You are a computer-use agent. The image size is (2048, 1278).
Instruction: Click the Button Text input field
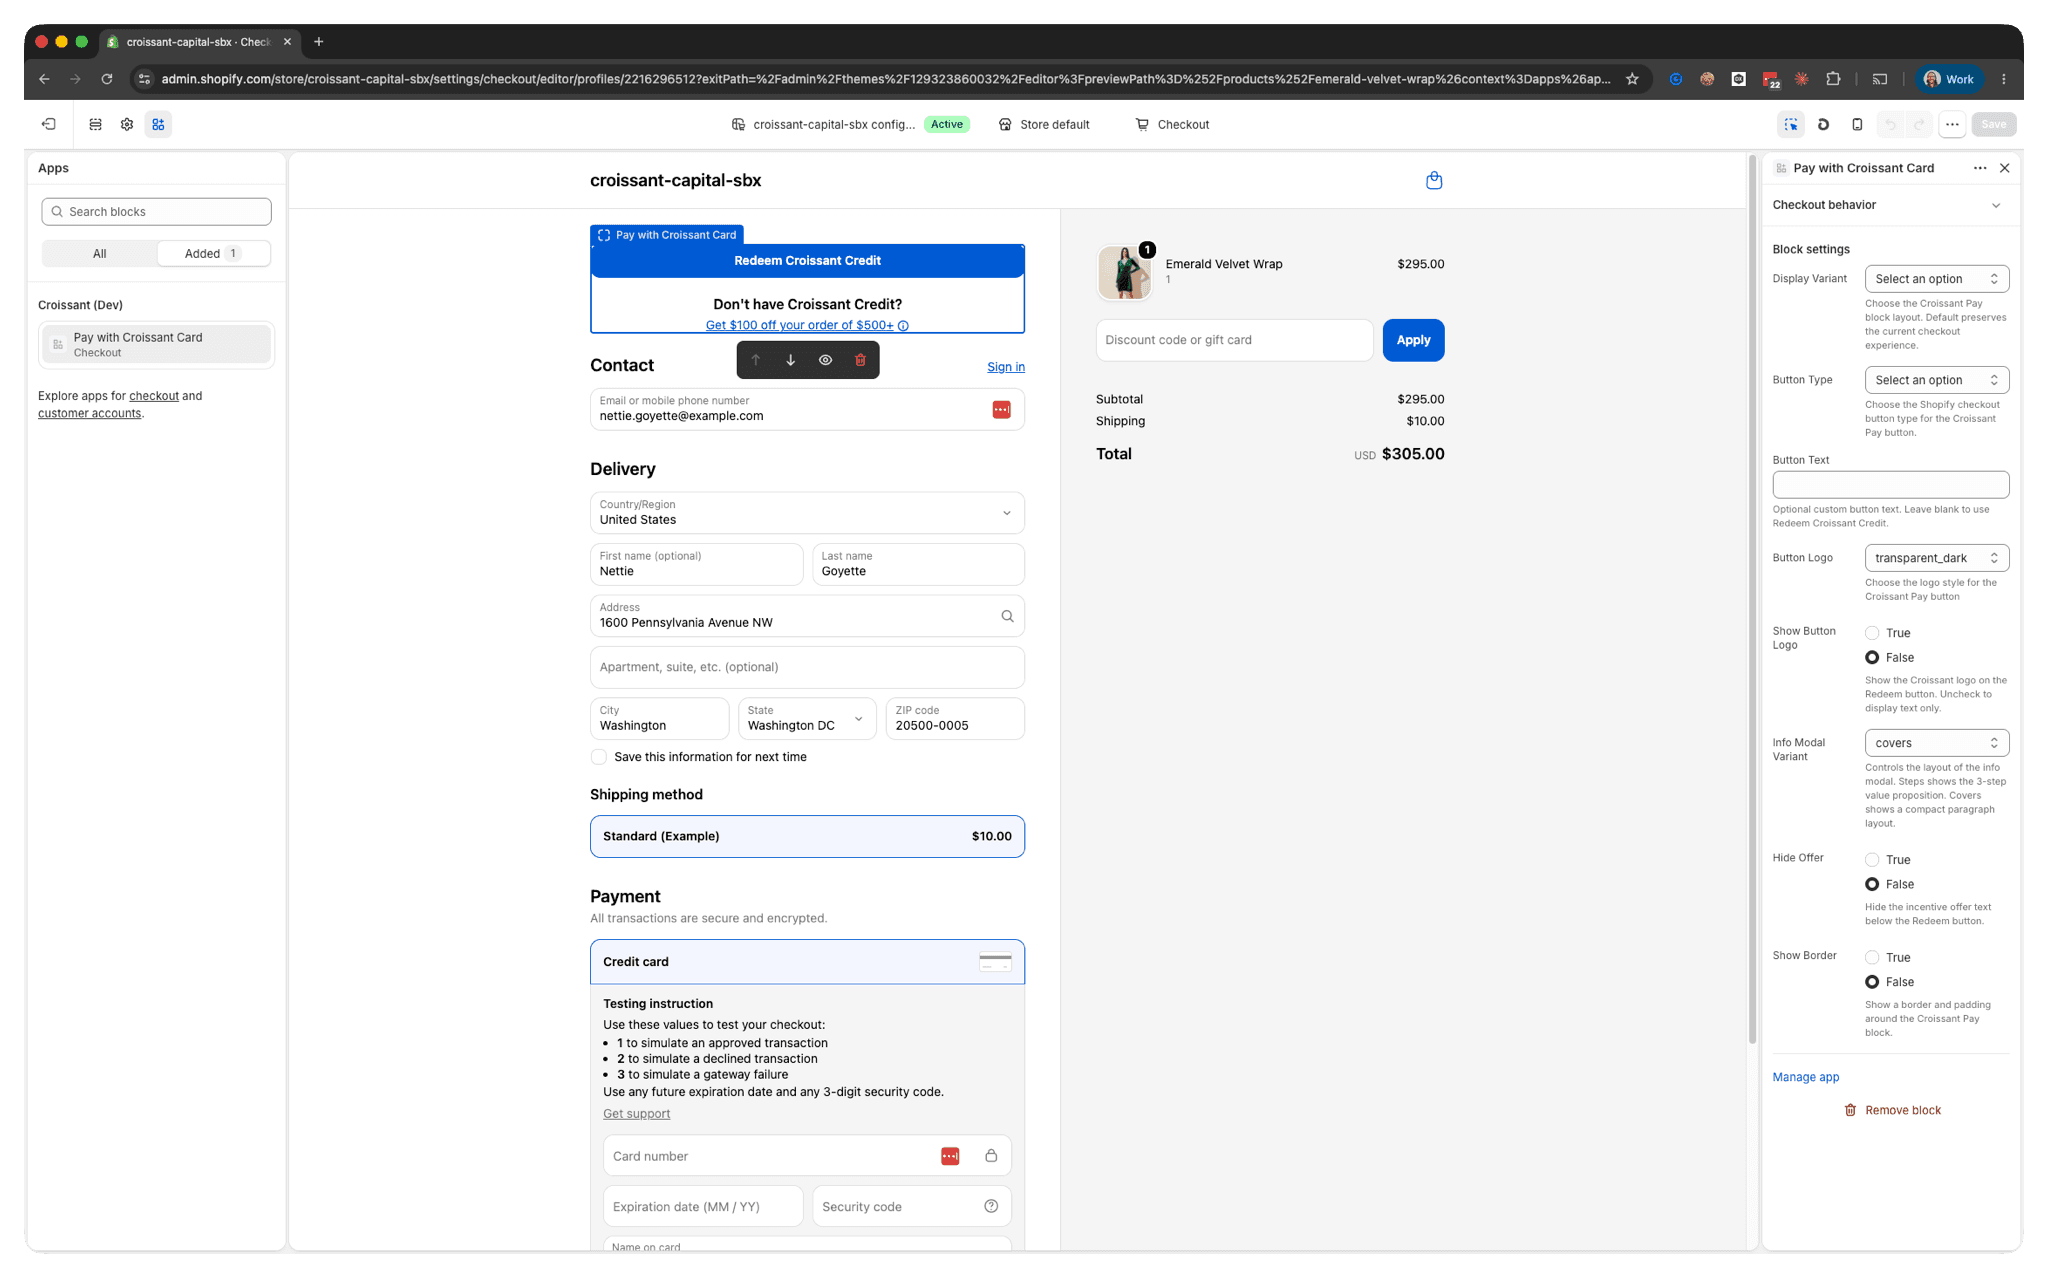point(1890,485)
